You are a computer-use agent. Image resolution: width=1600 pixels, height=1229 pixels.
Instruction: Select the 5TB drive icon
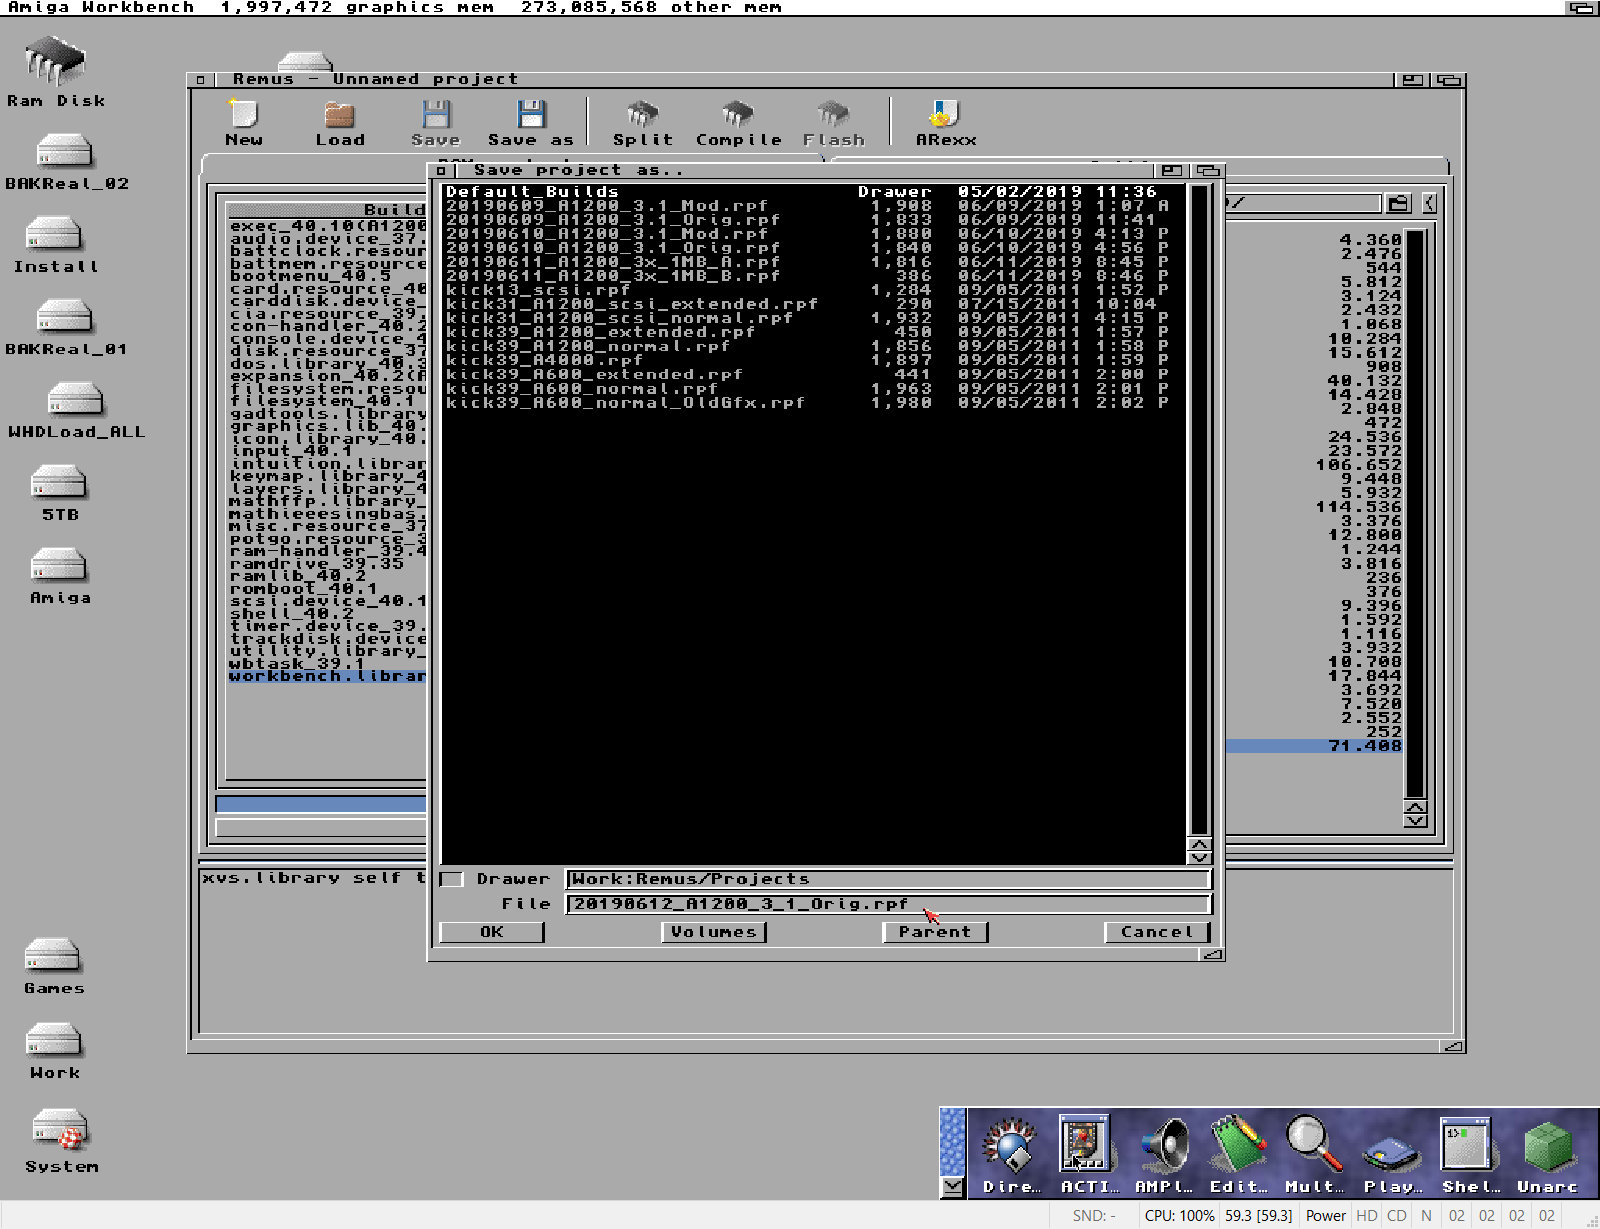[59, 494]
